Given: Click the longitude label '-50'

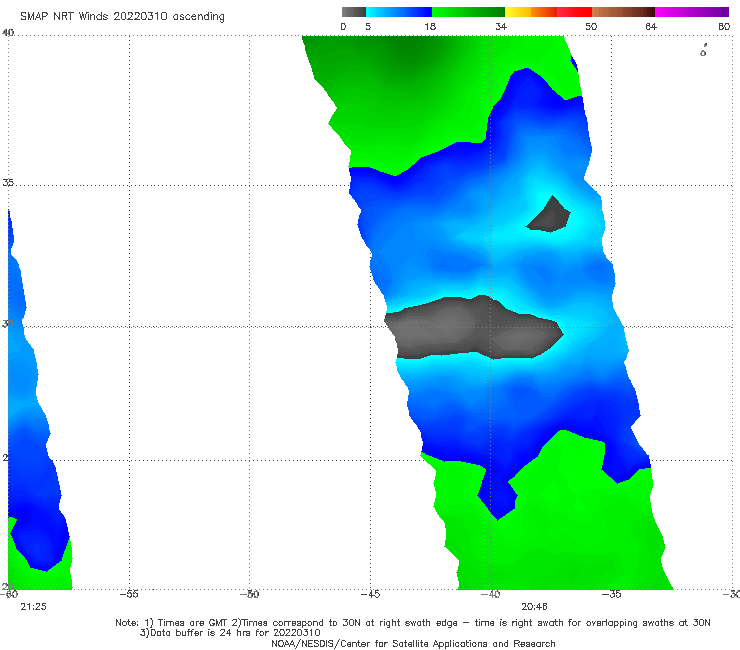Looking at the screenshot, I should pyautogui.click(x=250, y=594).
